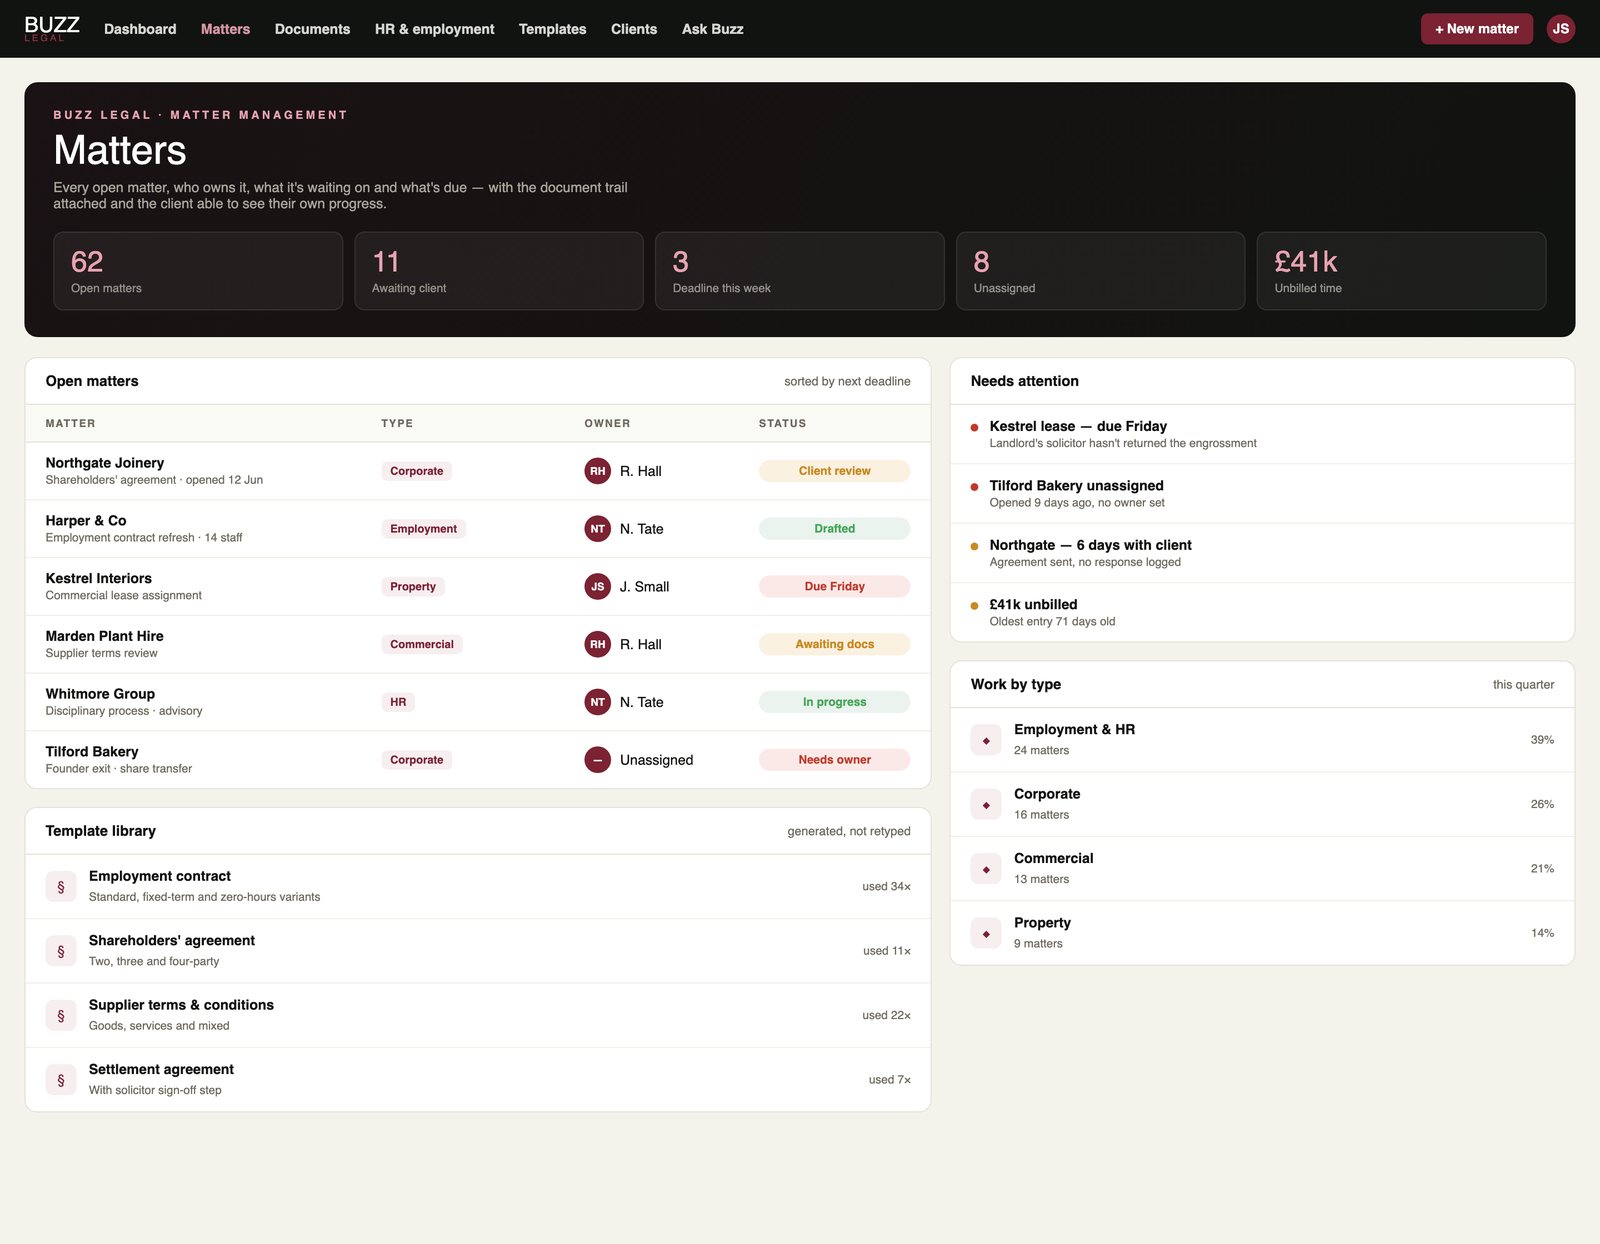This screenshot has width=1600, height=1244.
Task: Click the Supplier terms & conditions icon
Action: point(61,1015)
